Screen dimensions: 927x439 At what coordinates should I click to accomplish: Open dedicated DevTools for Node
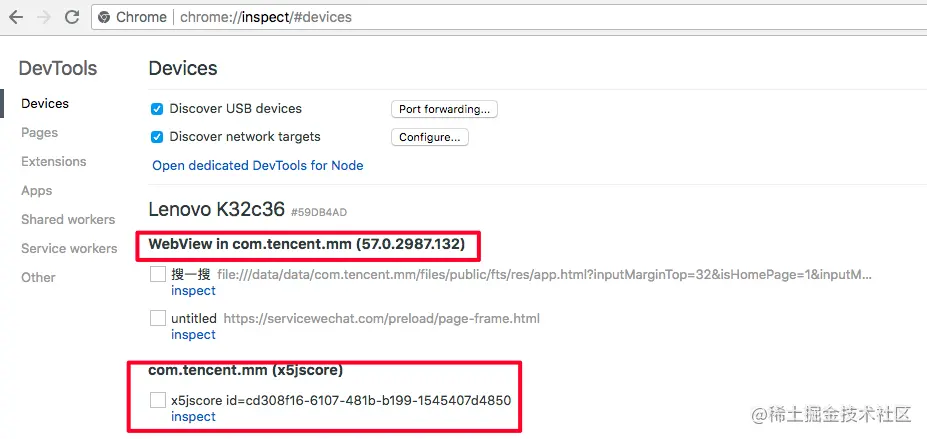coord(258,165)
